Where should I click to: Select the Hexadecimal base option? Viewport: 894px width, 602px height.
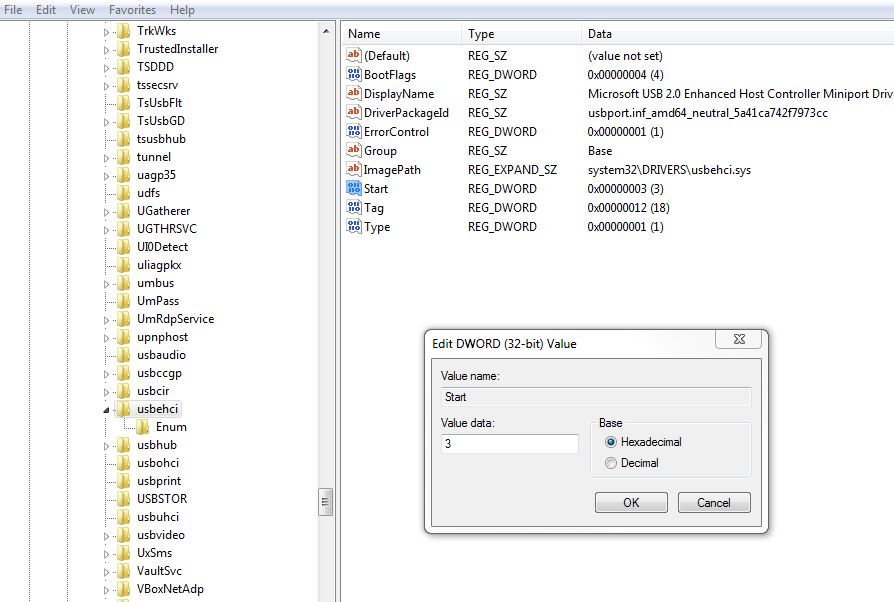coord(611,442)
